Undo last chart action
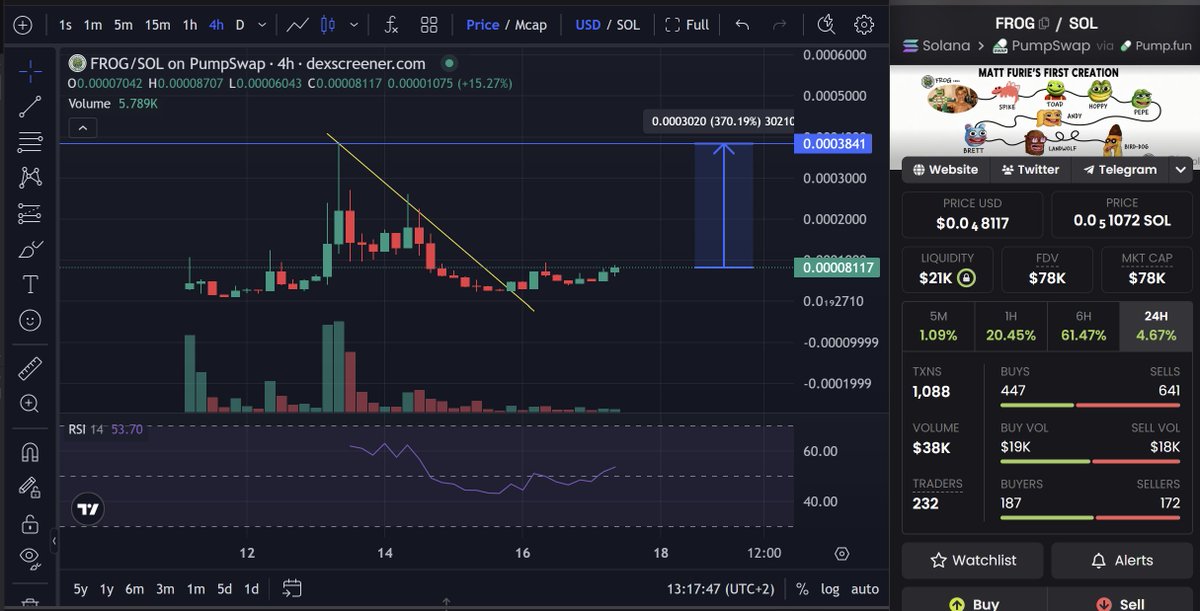1200x611 pixels. coord(742,25)
